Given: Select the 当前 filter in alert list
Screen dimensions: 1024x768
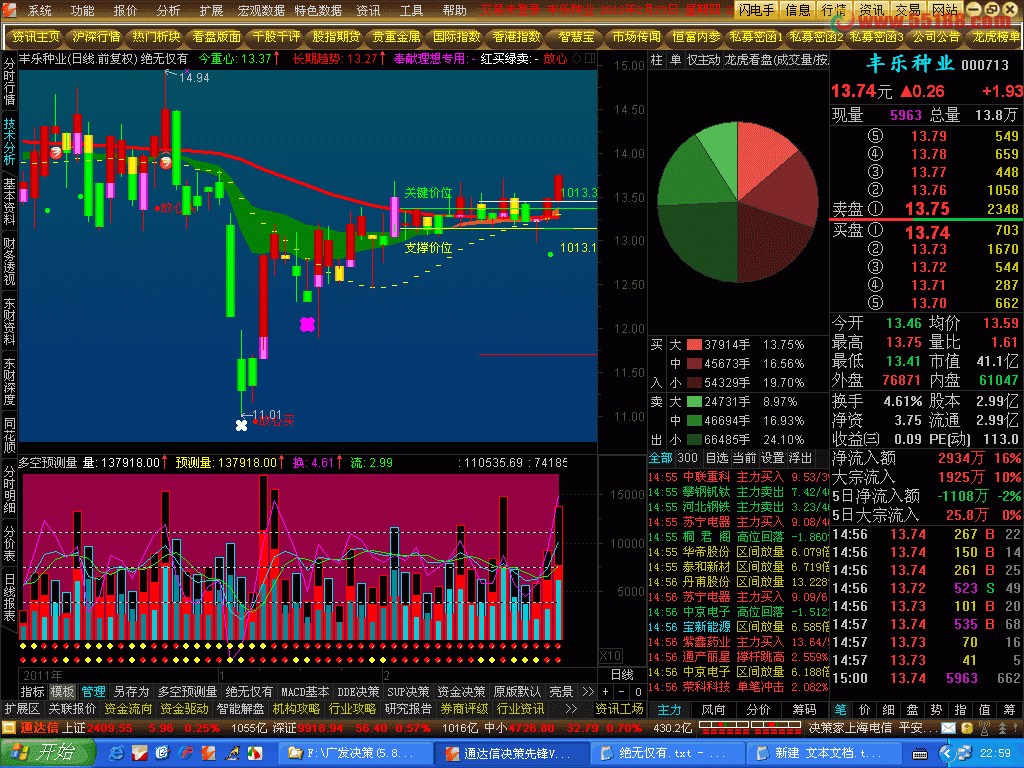Looking at the screenshot, I should [744, 458].
